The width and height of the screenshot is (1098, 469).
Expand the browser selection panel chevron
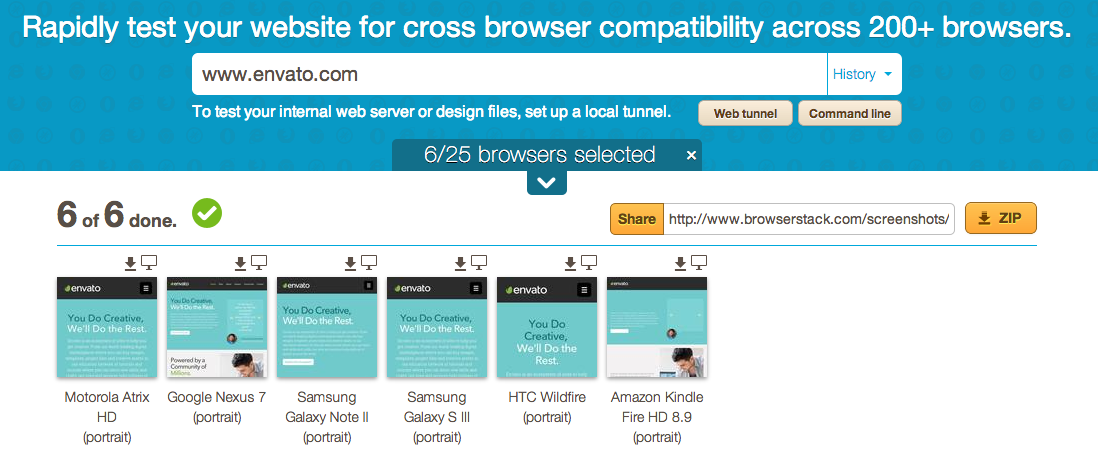[x=546, y=183]
